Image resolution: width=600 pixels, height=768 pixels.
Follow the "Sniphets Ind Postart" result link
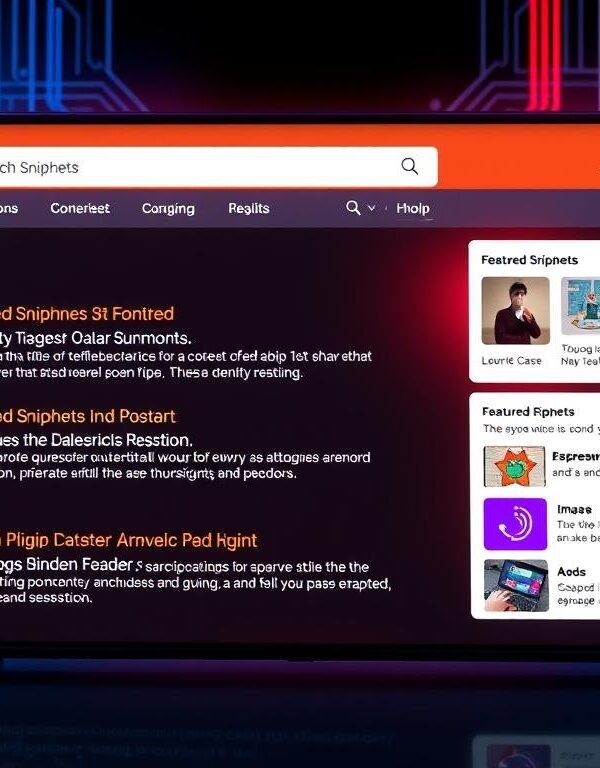click(x=88, y=416)
